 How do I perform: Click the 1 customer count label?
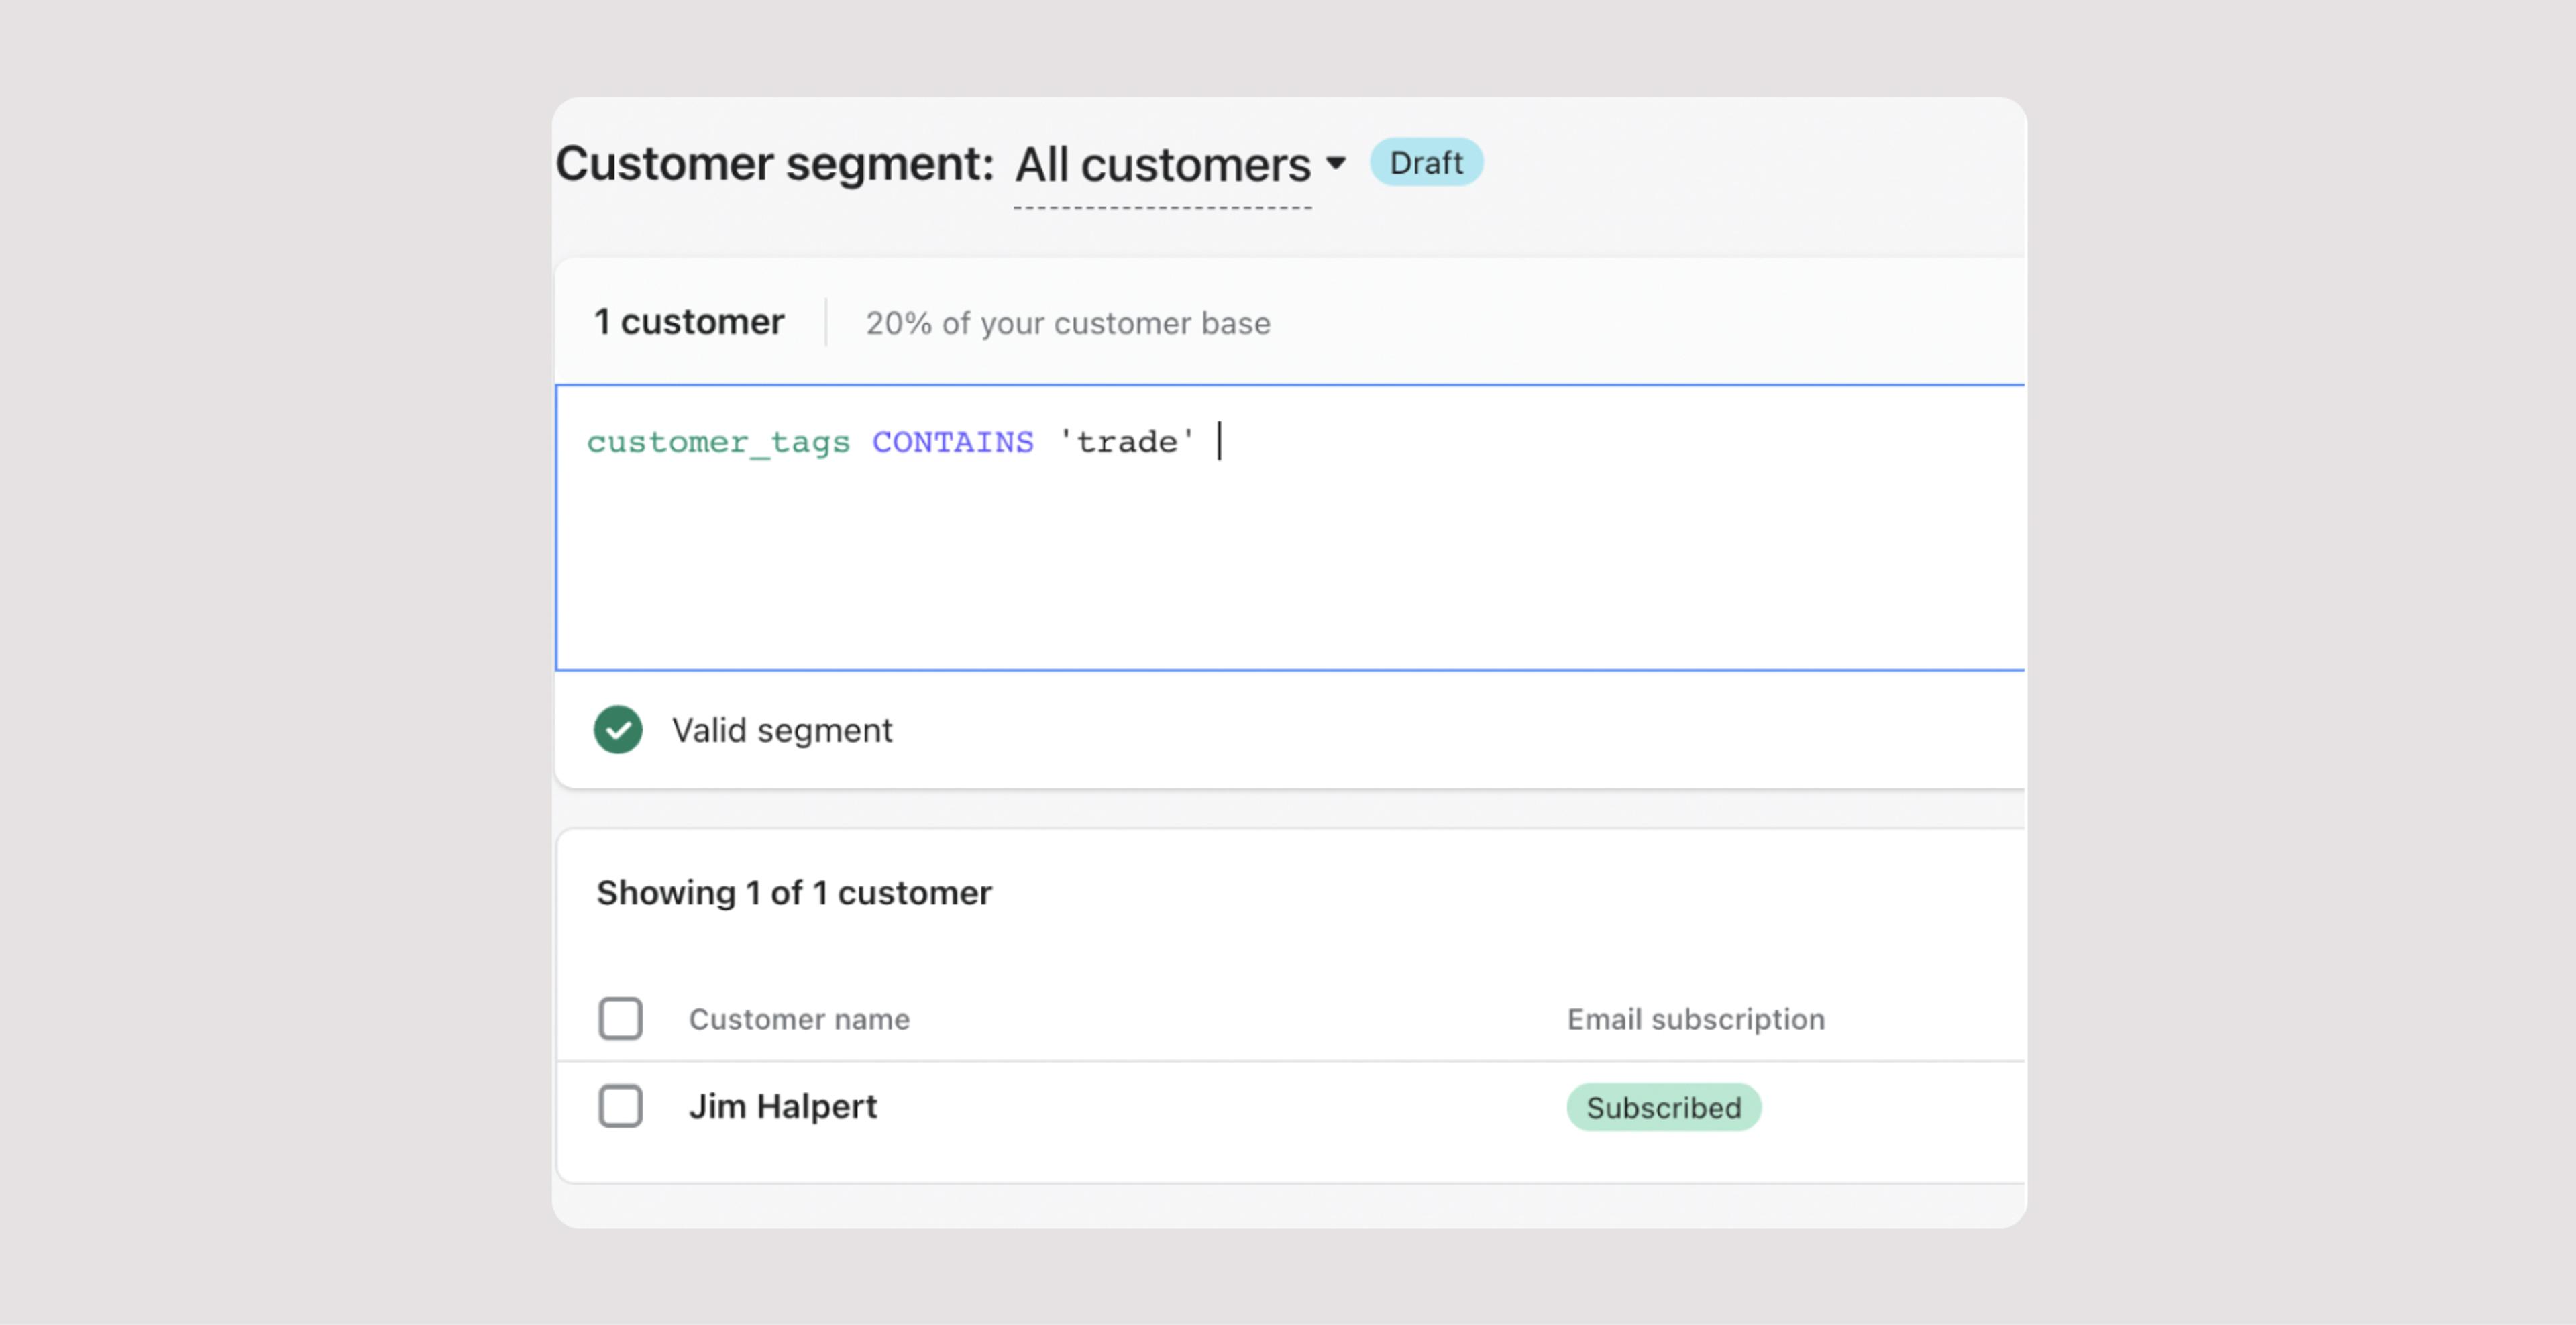[x=689, y=322]
